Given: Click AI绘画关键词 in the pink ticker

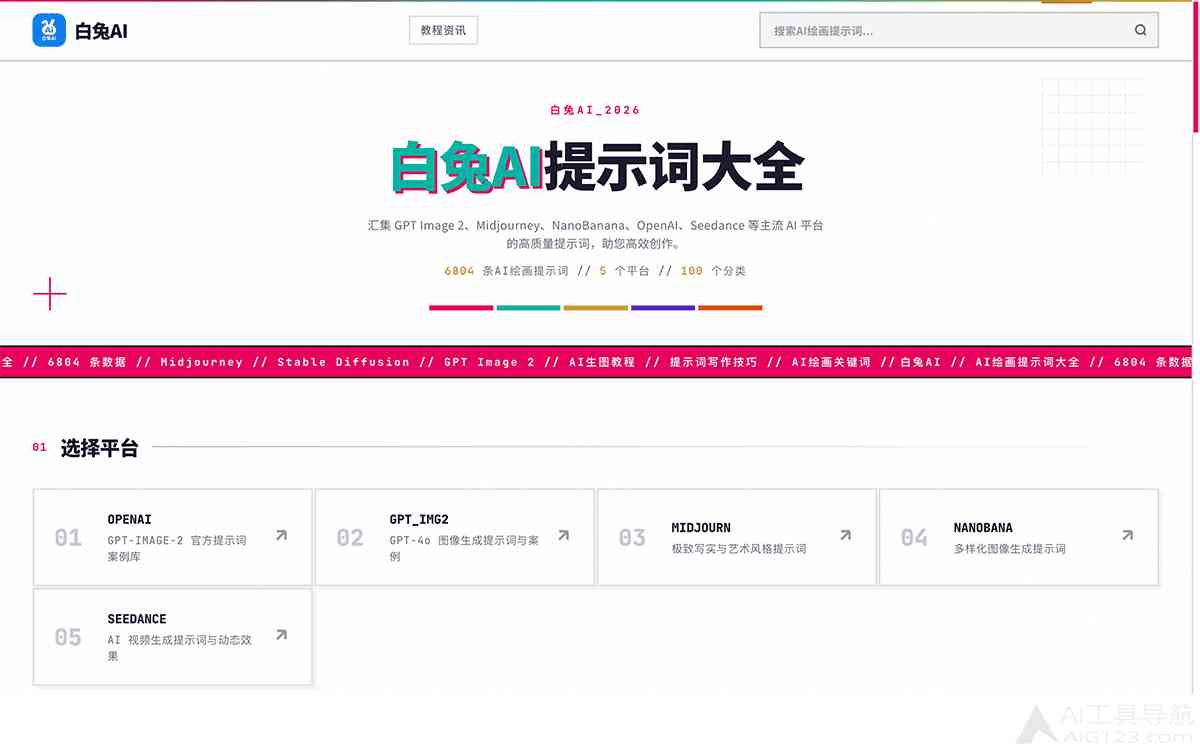Looking at the screenshot, I should pos(831,362).
